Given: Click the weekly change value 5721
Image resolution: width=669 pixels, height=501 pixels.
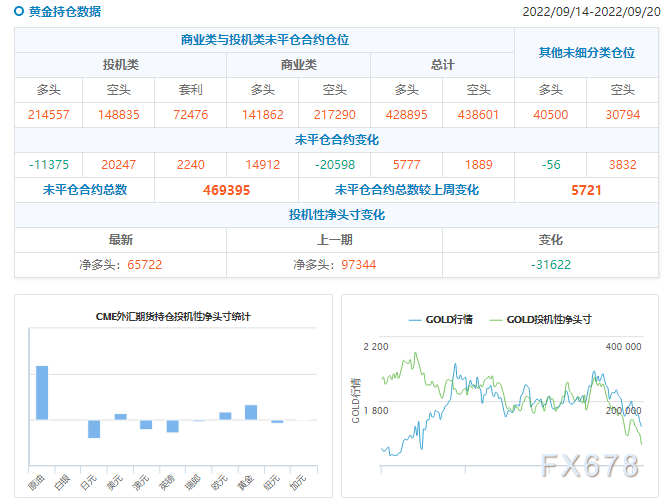Looking at the screenshot, I should [x=586, y=190].
